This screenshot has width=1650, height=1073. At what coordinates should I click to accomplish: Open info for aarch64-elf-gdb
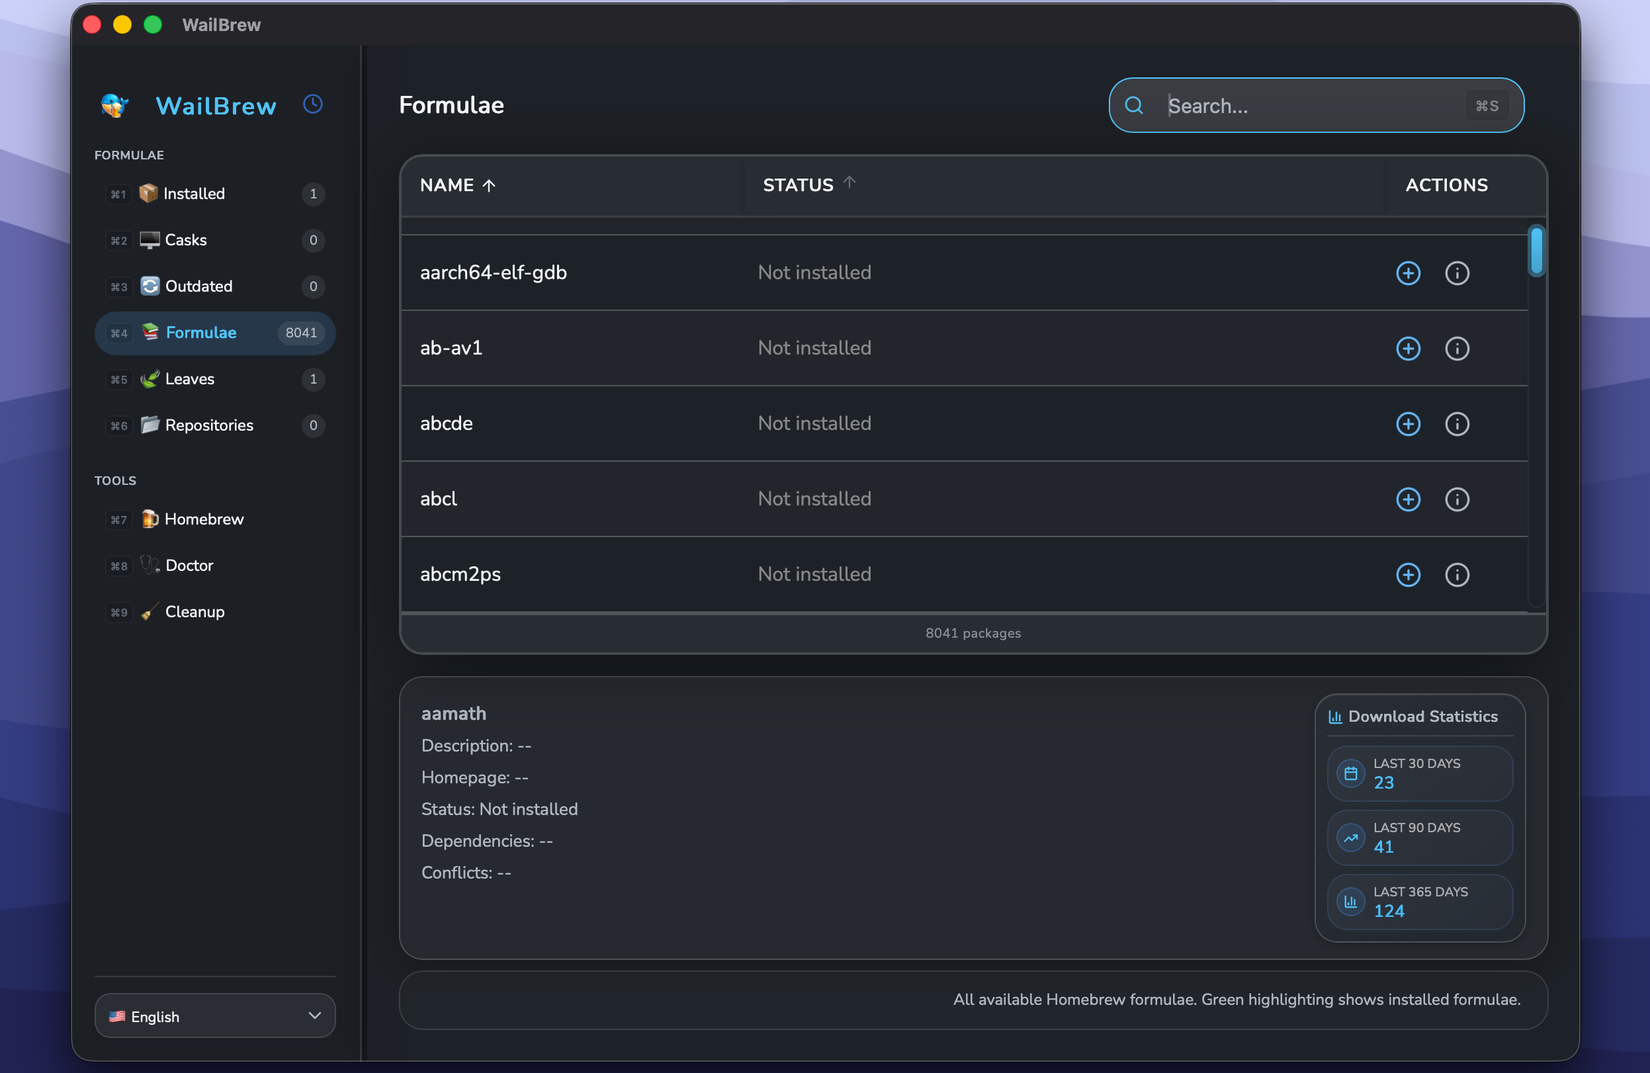(1457, 273)
